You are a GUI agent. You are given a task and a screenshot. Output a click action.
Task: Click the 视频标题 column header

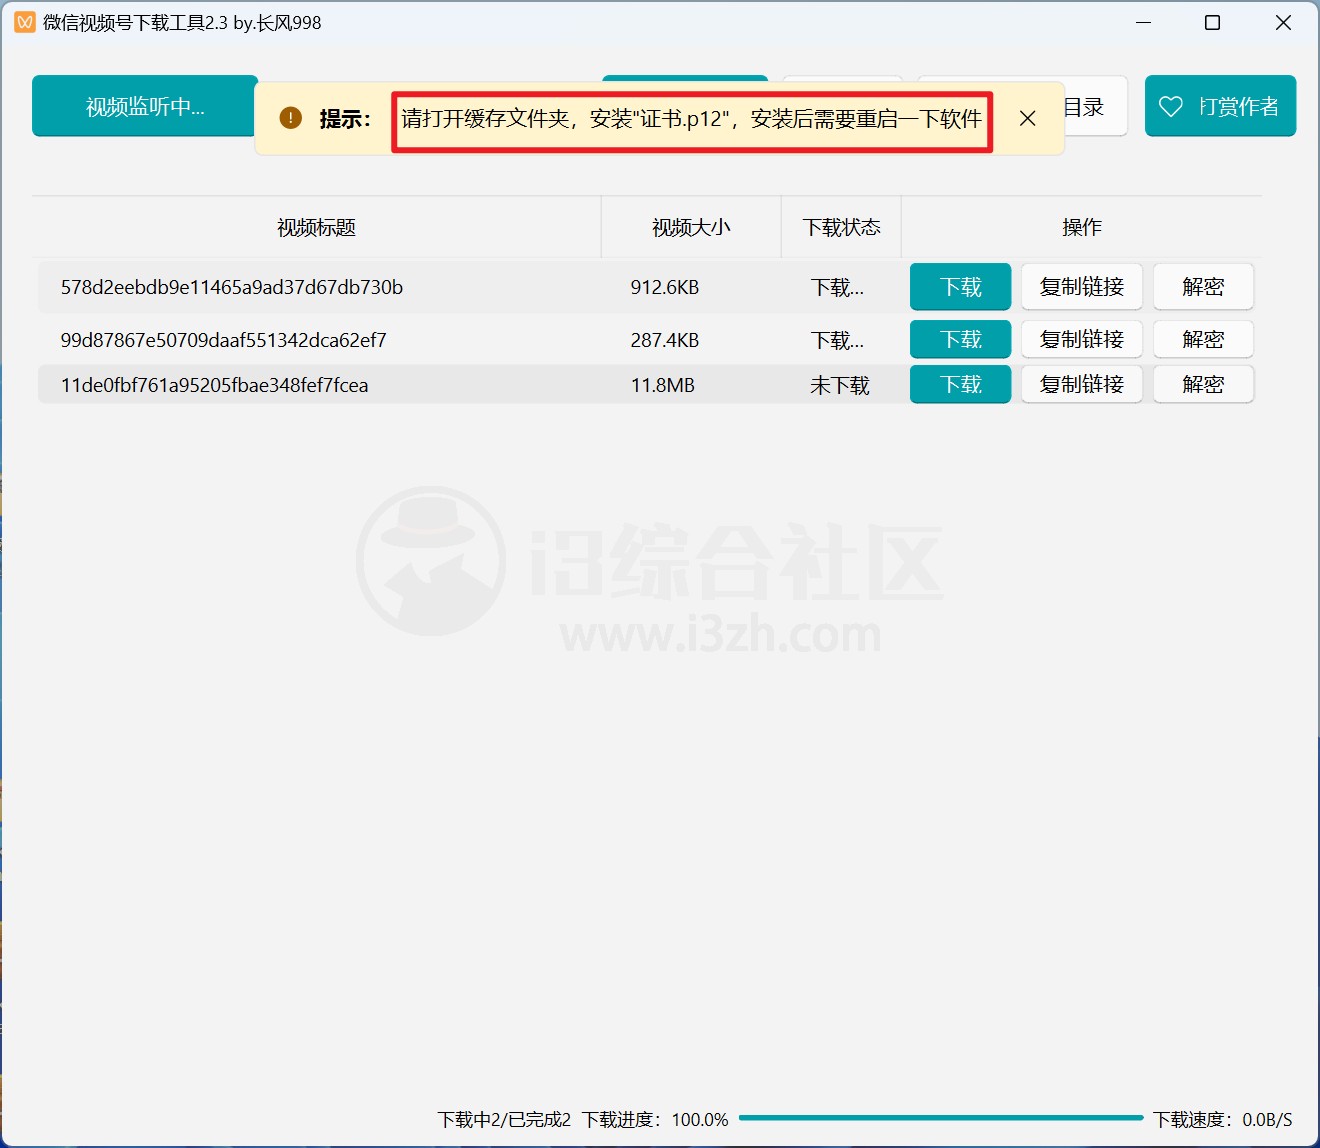(316, 228)
